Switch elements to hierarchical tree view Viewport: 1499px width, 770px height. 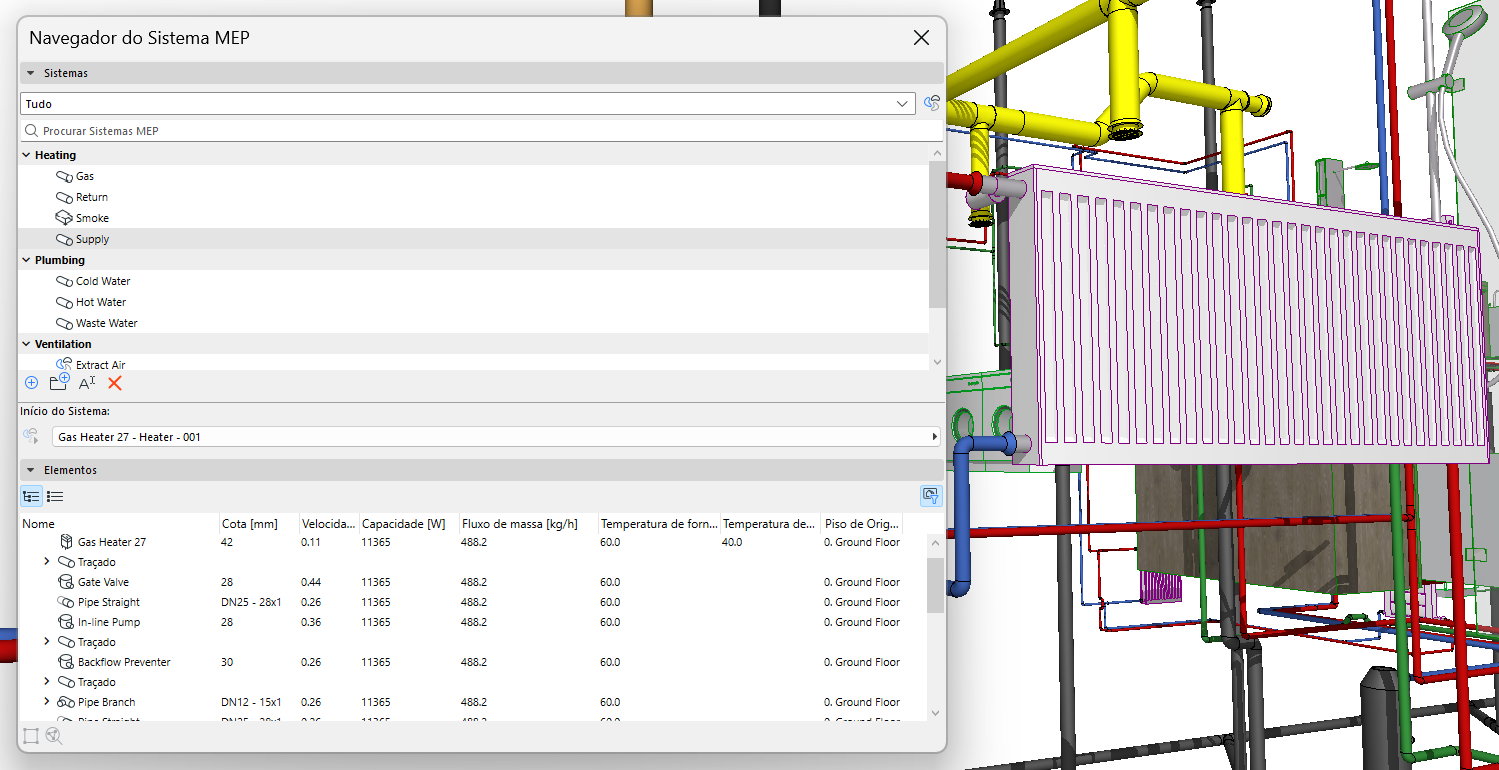coord(31,496)
